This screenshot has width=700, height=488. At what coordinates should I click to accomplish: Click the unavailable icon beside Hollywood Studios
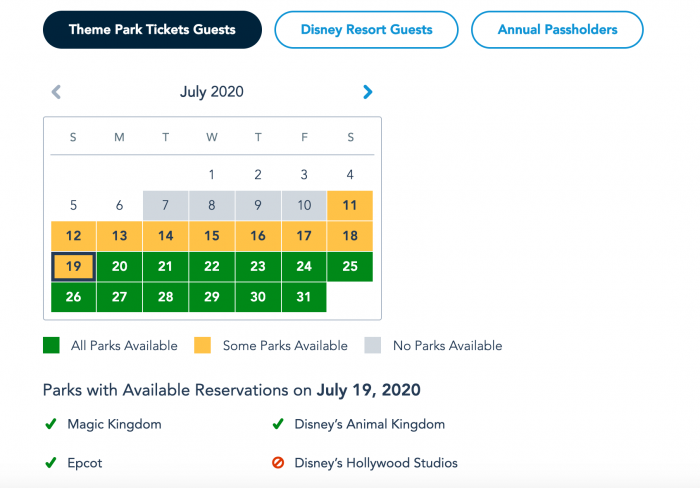(278, 463)
